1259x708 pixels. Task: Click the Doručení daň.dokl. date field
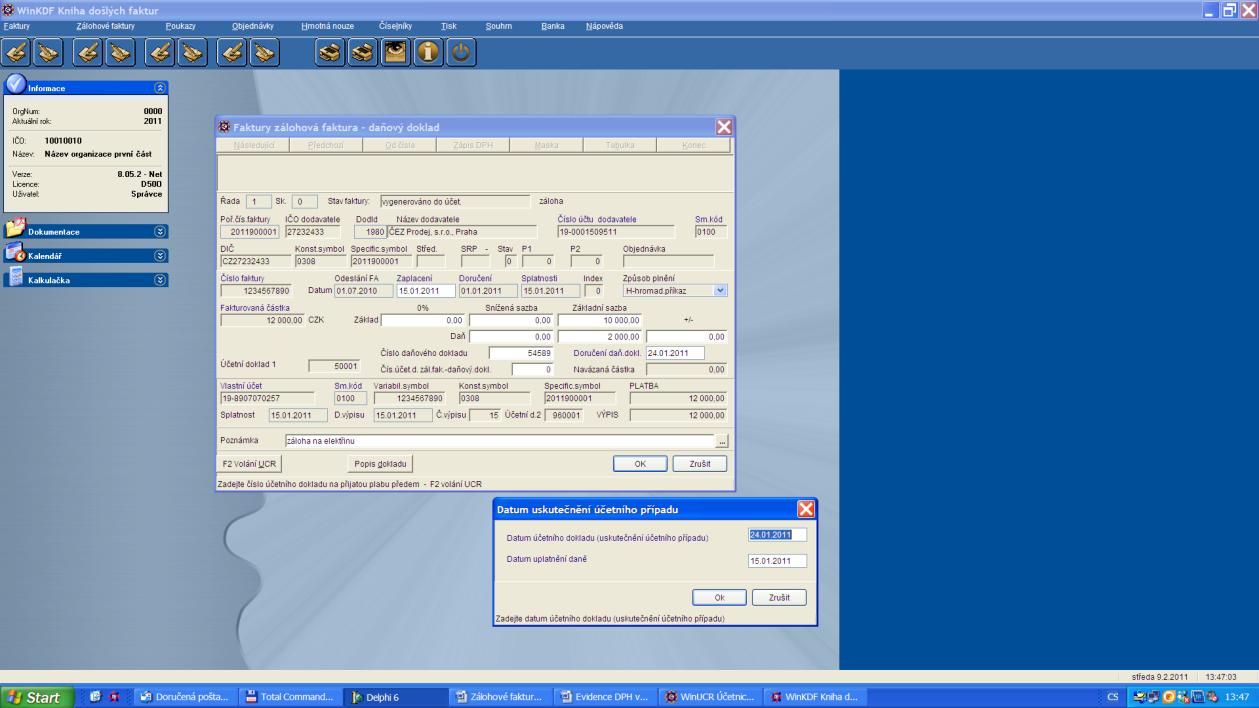(675, 353)
